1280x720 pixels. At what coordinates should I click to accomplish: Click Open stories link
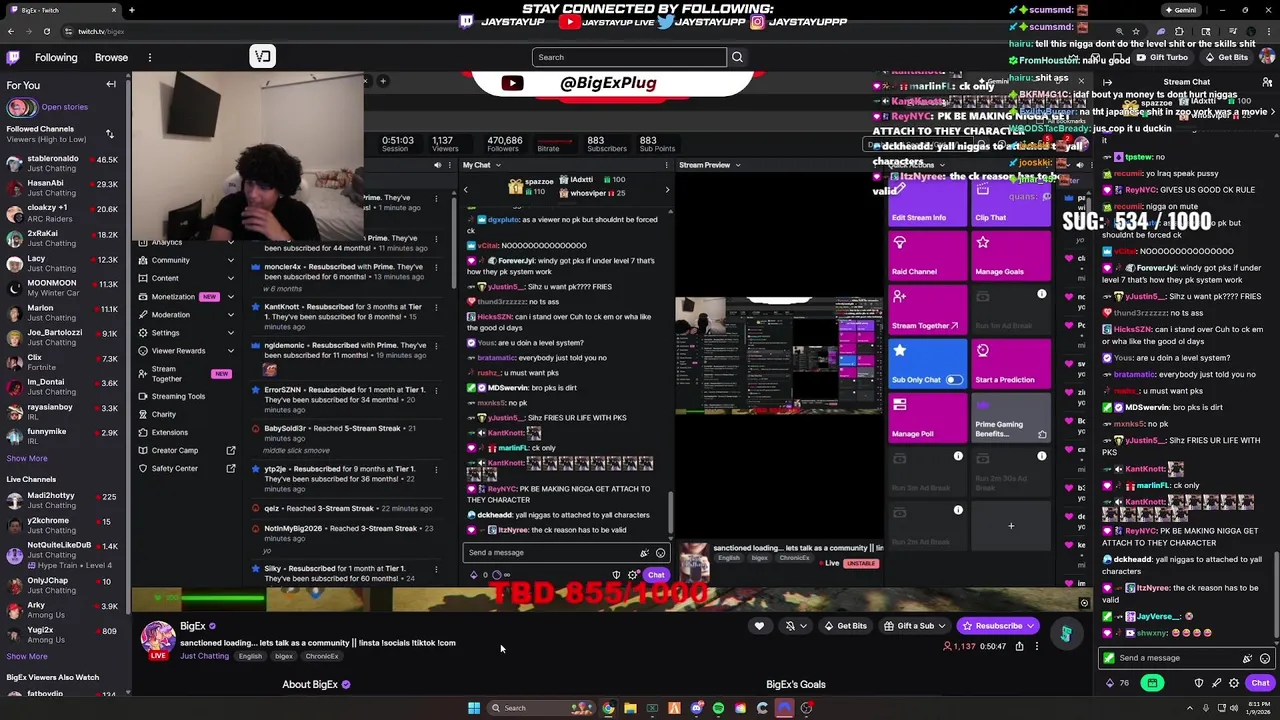64,107
